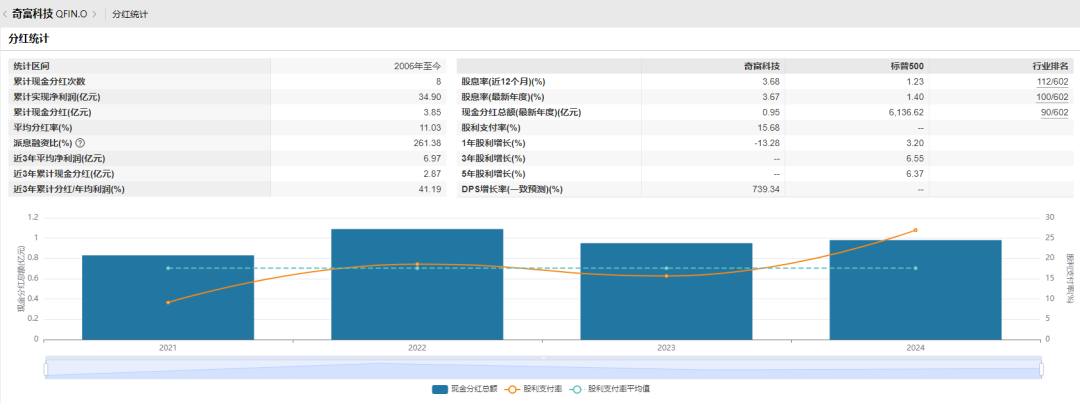This screenshot has height=403, width=1080.
Task: Click value 41.19 in last row
Action: [430, 189]
